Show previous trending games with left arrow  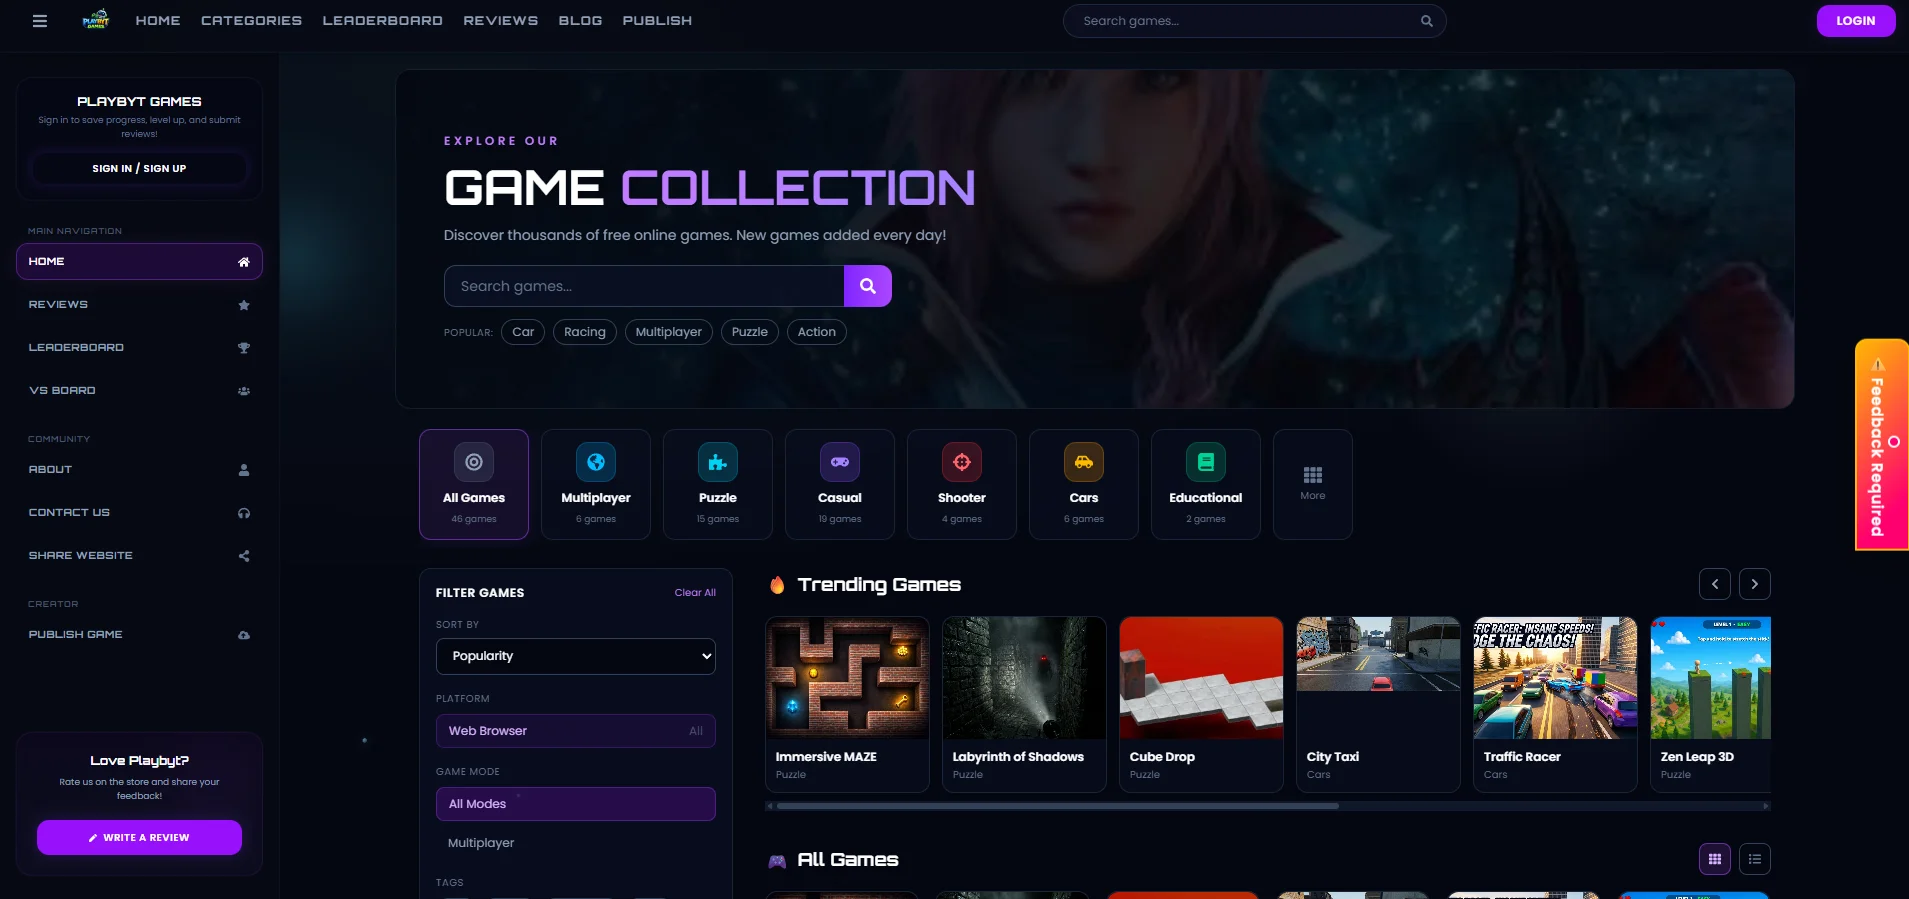[1715, 584]
